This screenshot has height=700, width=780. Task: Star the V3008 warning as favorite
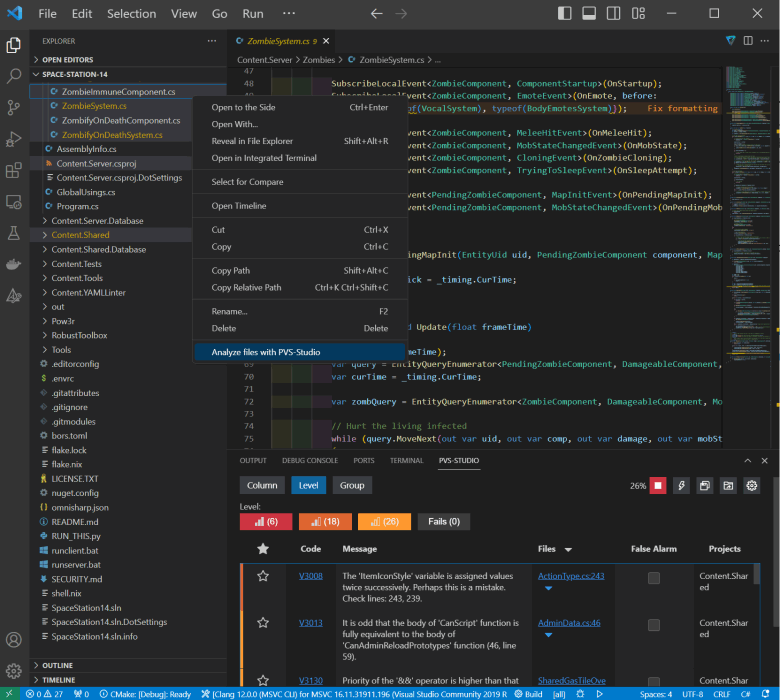[x=263, y=576]
